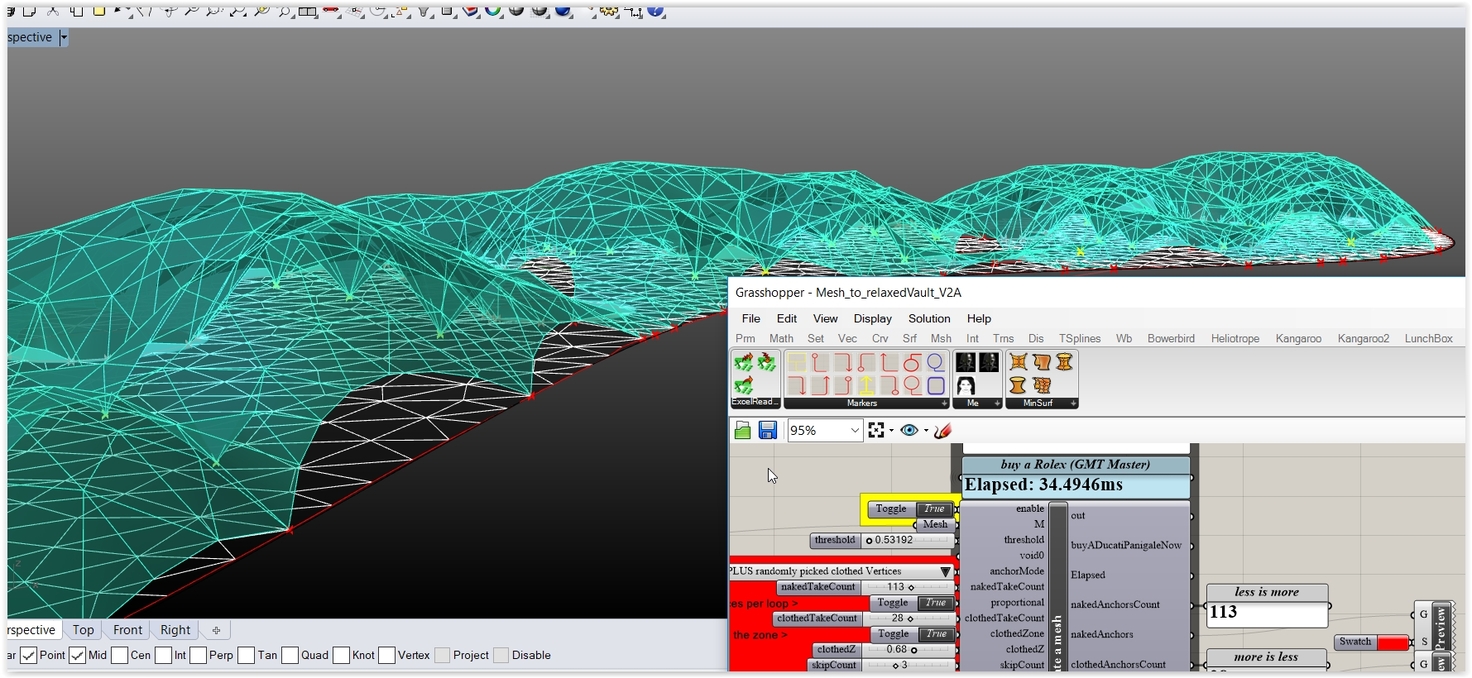Click the eye preview icon in canvas toolbar

click(x=909, y=430)
